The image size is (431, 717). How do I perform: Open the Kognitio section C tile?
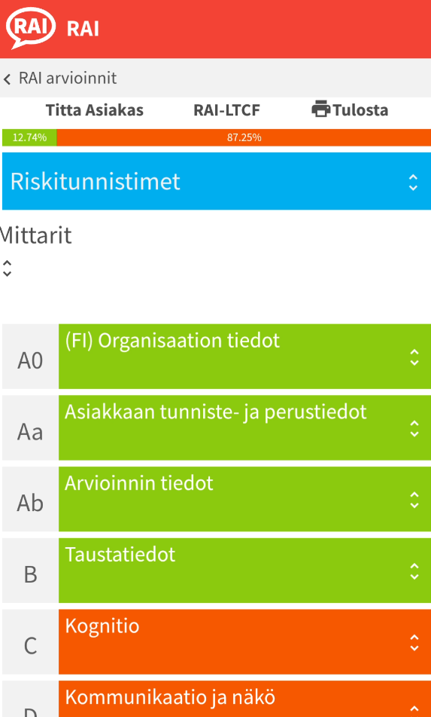[x=245, y=642]
